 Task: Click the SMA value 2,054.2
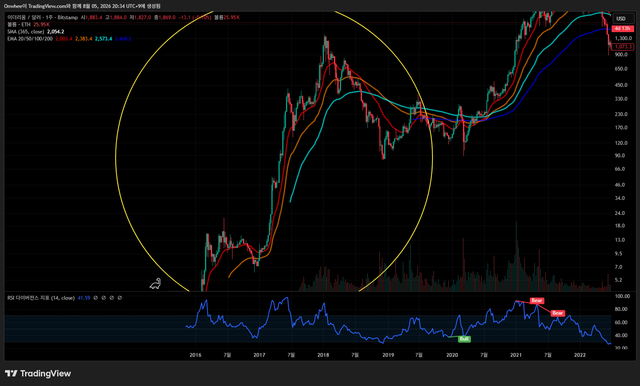point(56,31)
